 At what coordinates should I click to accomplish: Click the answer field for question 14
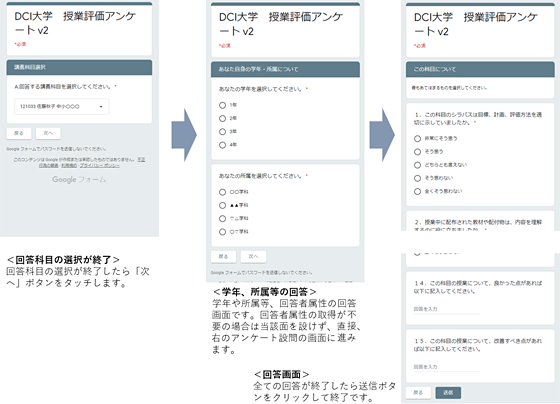tap(446, 309)
